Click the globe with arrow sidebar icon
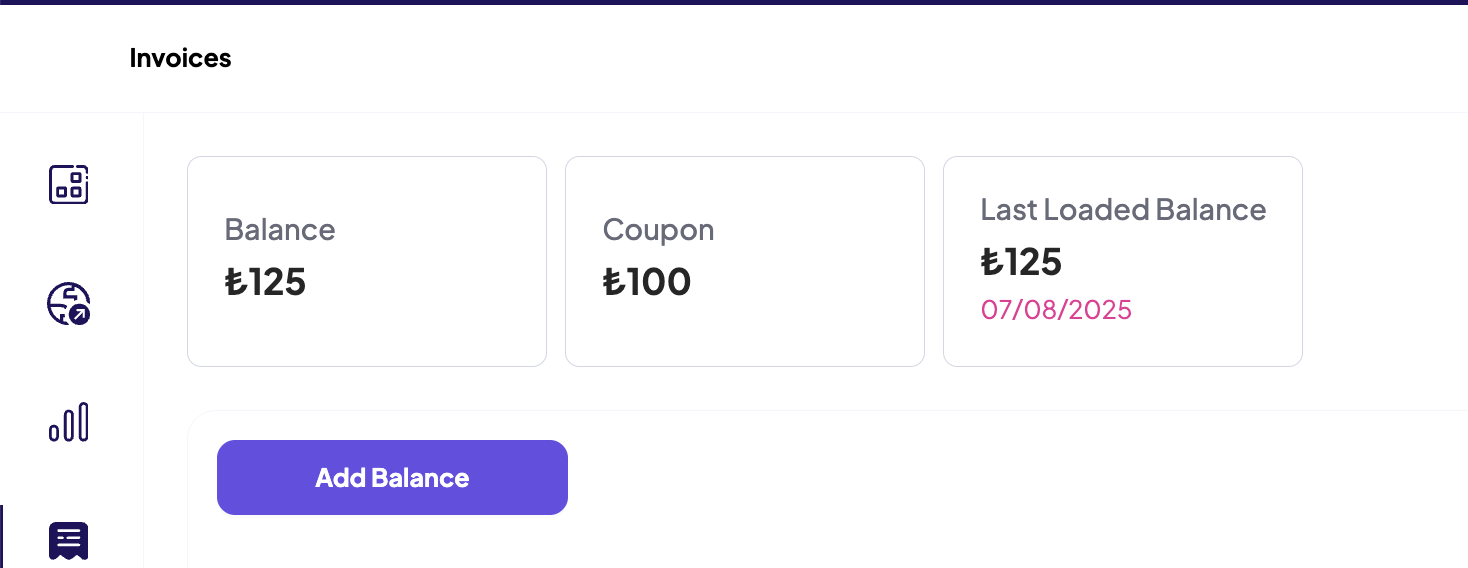 [69, 304]
